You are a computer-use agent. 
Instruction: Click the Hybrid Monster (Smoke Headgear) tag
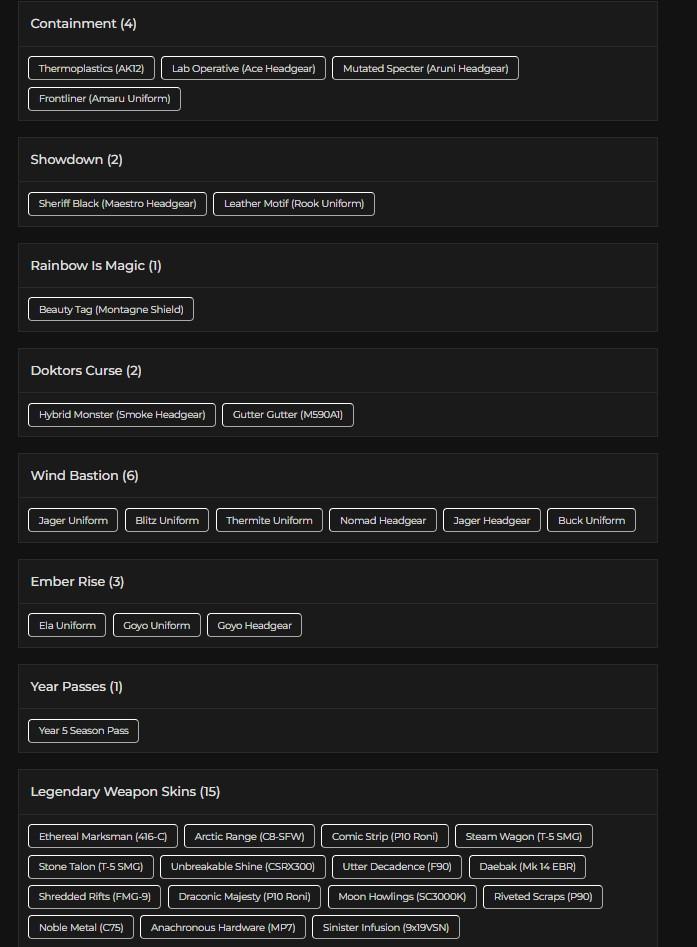122,415
